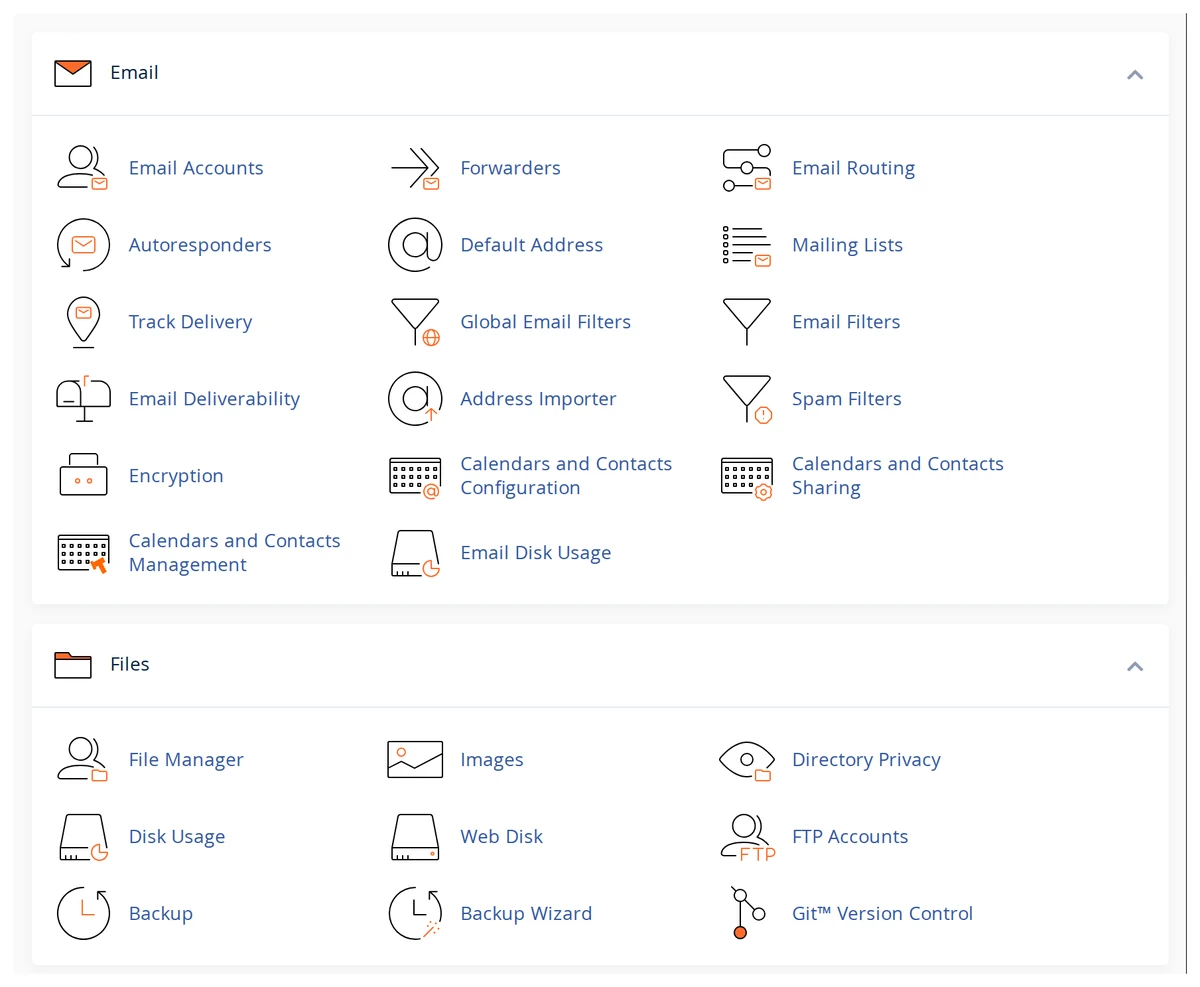Click the Calendars and Contacts Sharing icon
The width and height of the screenshot is (1200, 987).
click(x=747, y=478)
